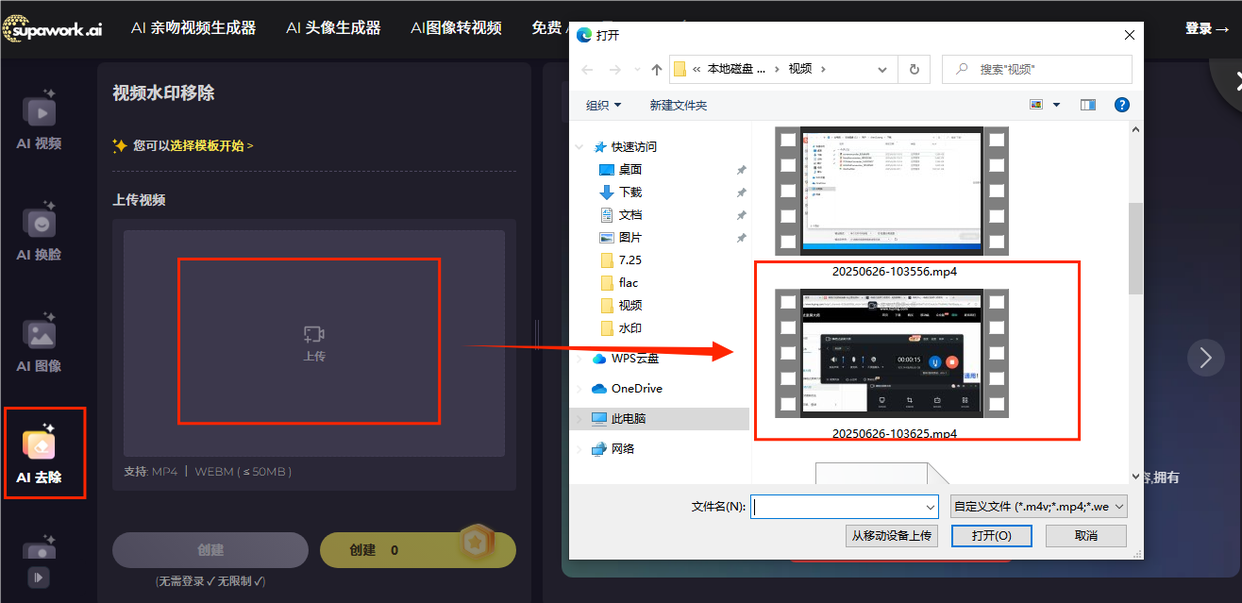Click the gray 创建 button

pyautogui.click(x=210, y=550)
